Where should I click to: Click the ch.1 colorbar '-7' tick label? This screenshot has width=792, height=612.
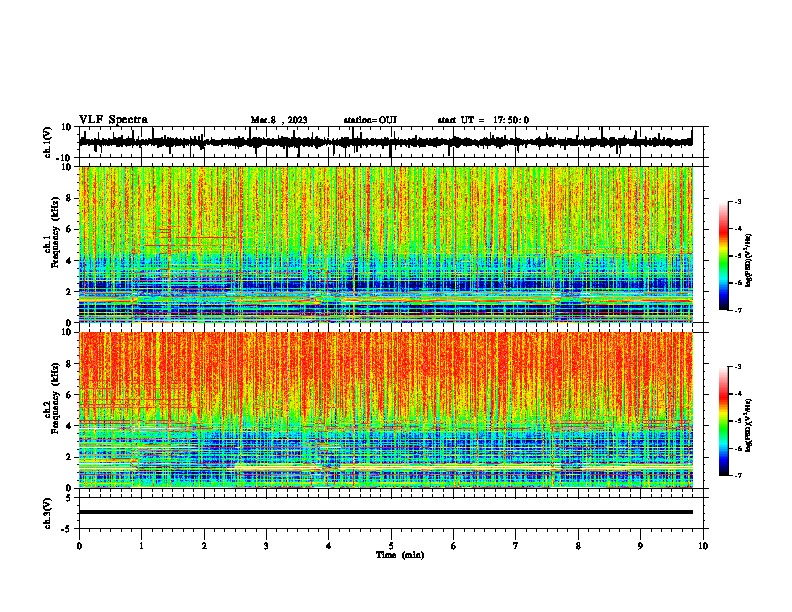(738, 310)
